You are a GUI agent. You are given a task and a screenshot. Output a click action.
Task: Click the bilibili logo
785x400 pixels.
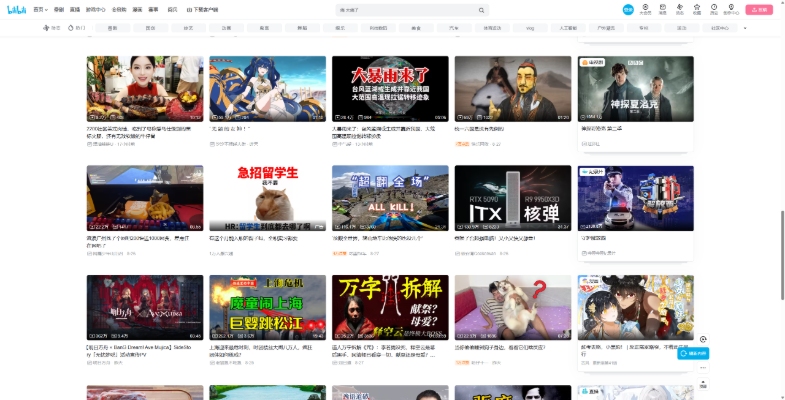tap(16, 10)
